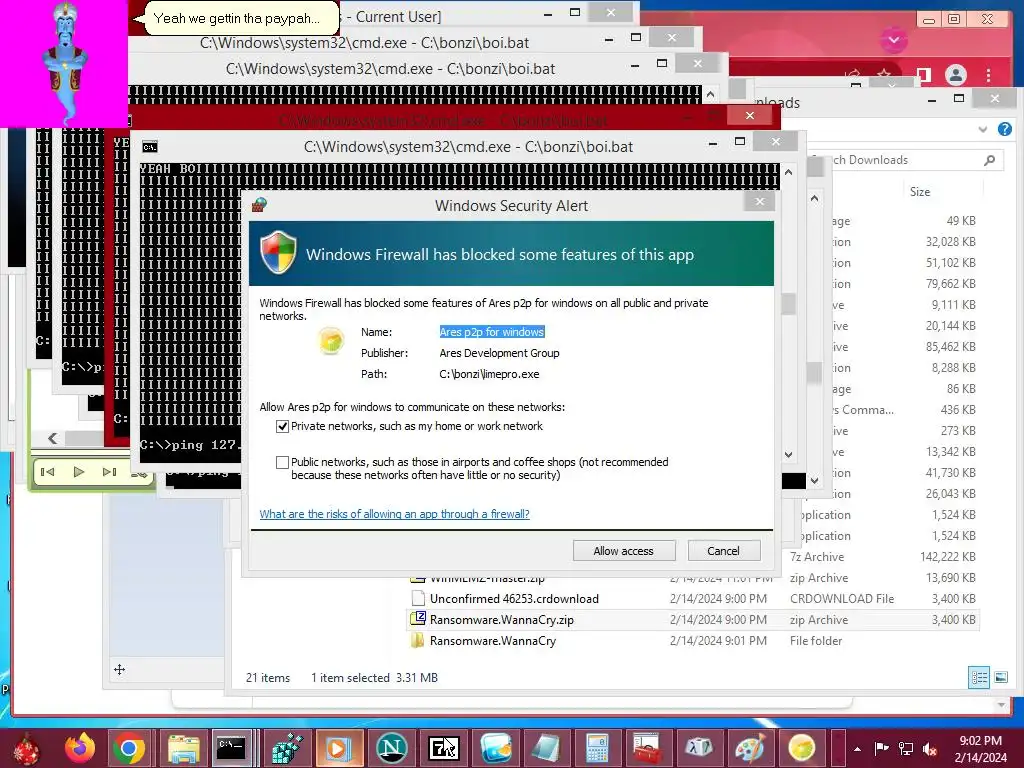Uncheck the Private networks checkbox
The image size is (1024, 768).
(282, 426)
